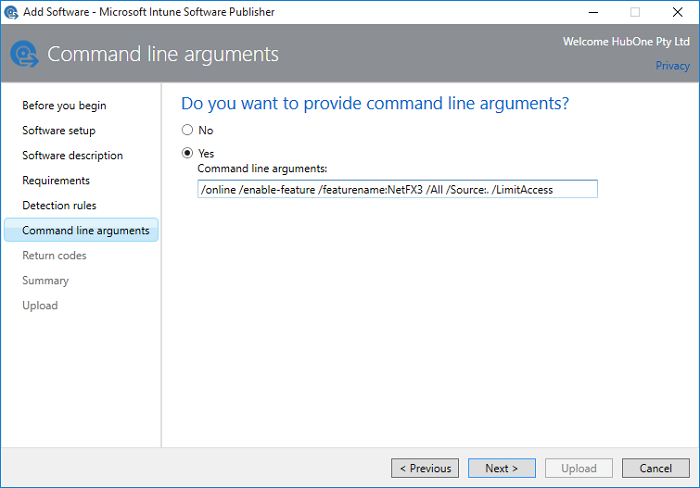Click the Return codes step
Image resolution: width=700 pixels, height=488 pixels.
pyautogui.click(x=54, y=255)
